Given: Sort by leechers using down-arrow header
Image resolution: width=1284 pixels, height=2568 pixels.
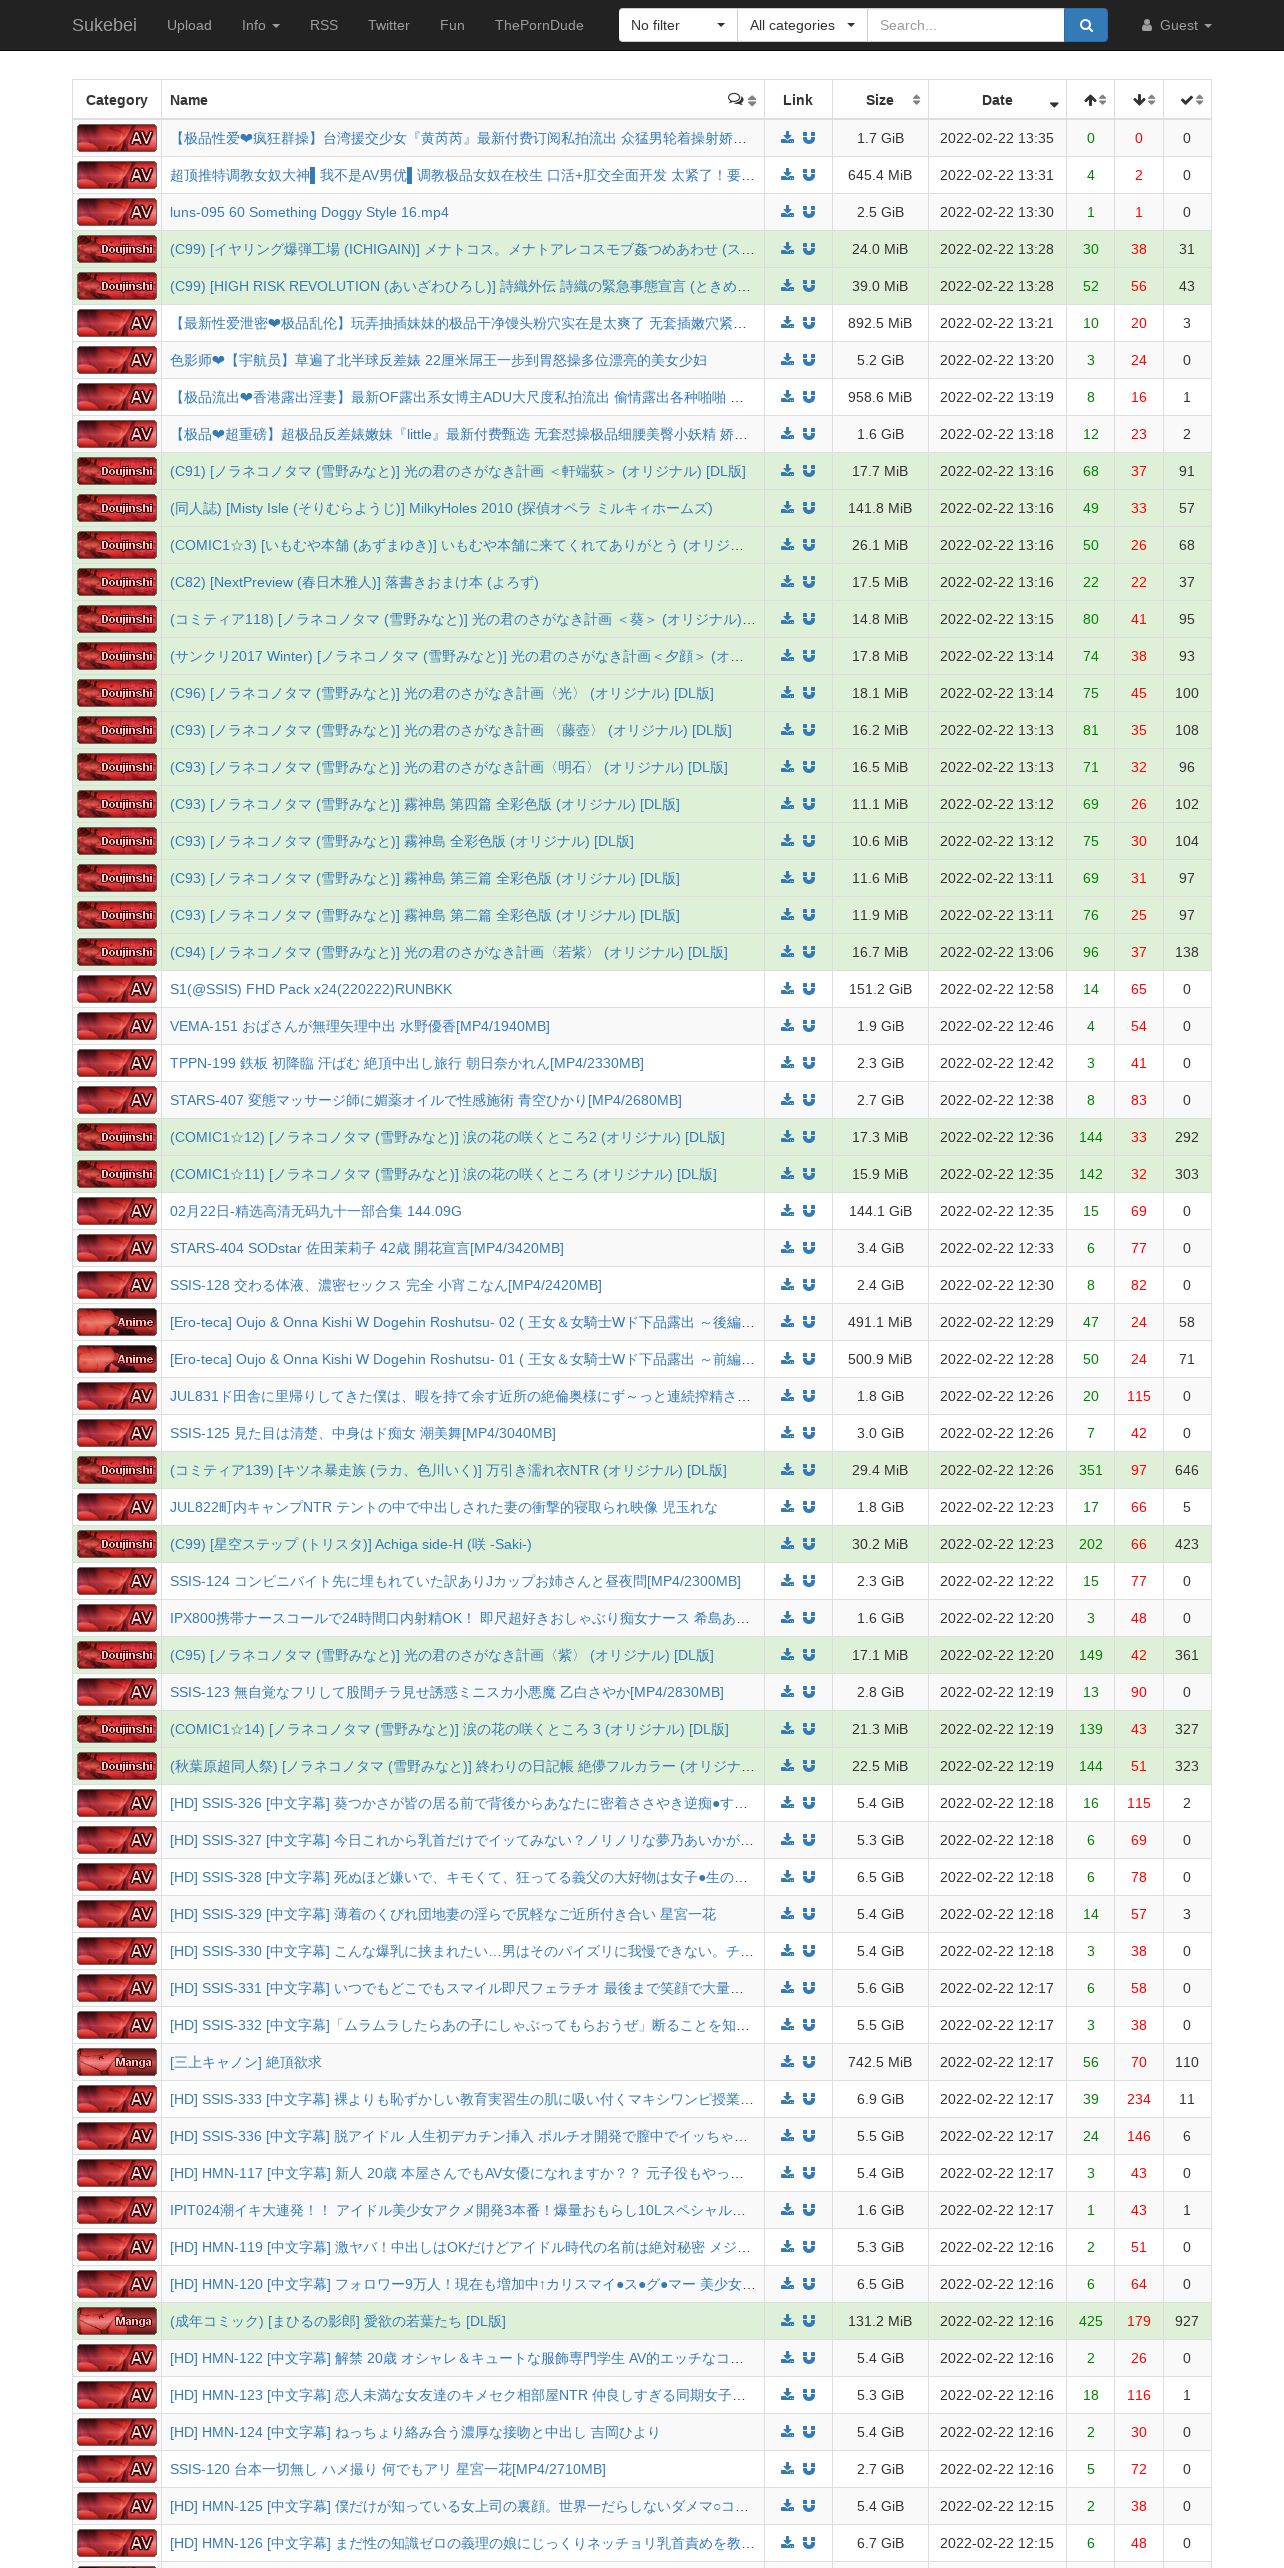Looking at the screenshot, I should coord(1139,100).
